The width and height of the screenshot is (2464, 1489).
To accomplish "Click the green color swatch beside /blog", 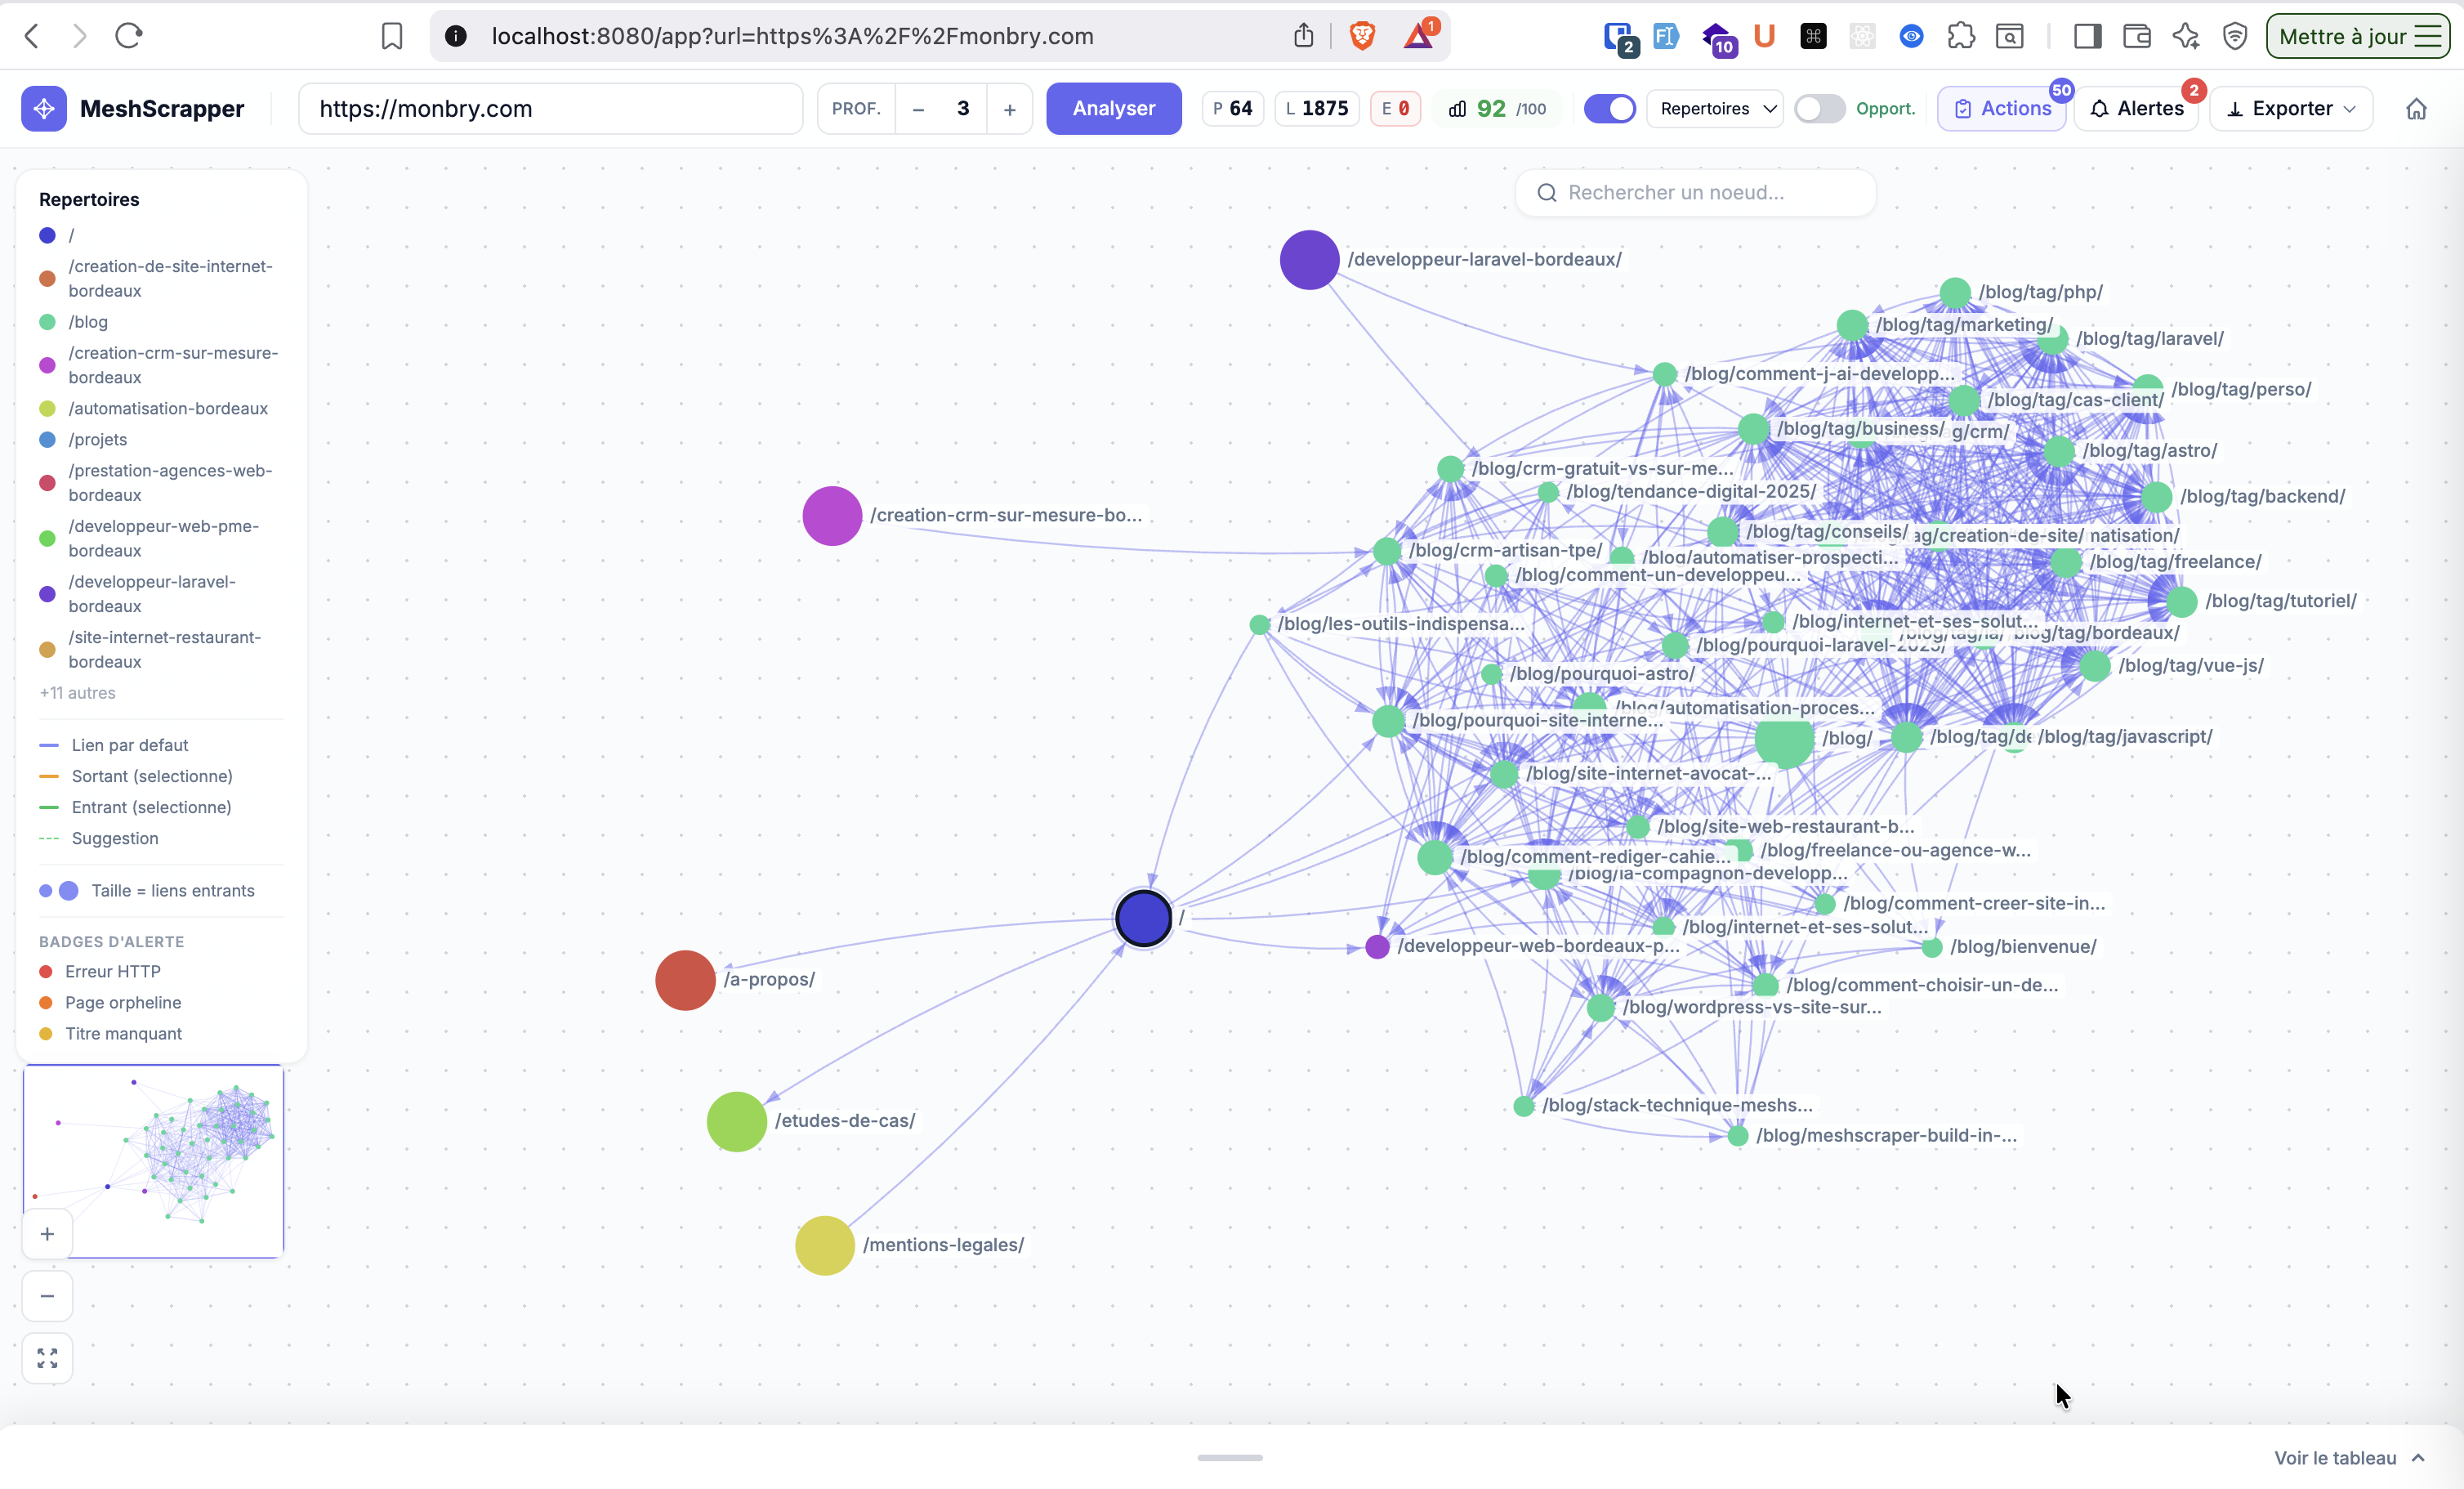I will click(47, 322).
